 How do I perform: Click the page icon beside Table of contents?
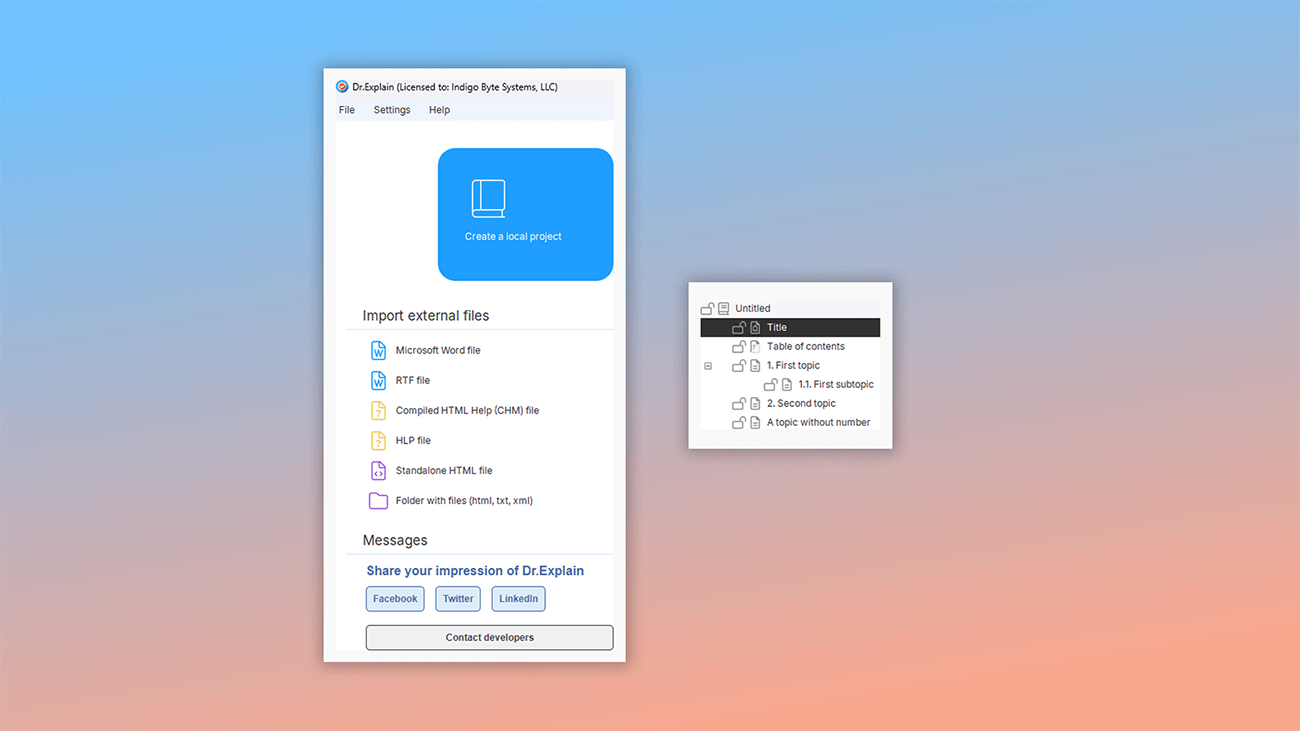pyautogui.click(x=755, y=346)
